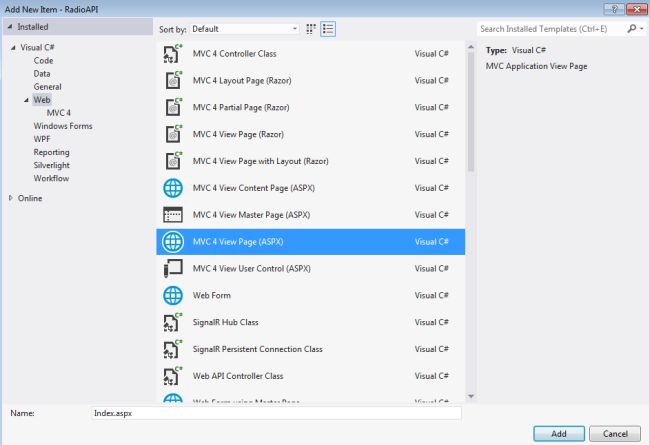Expand the Online templates node
The image size is (650, 445).
[x=11, y=198]
